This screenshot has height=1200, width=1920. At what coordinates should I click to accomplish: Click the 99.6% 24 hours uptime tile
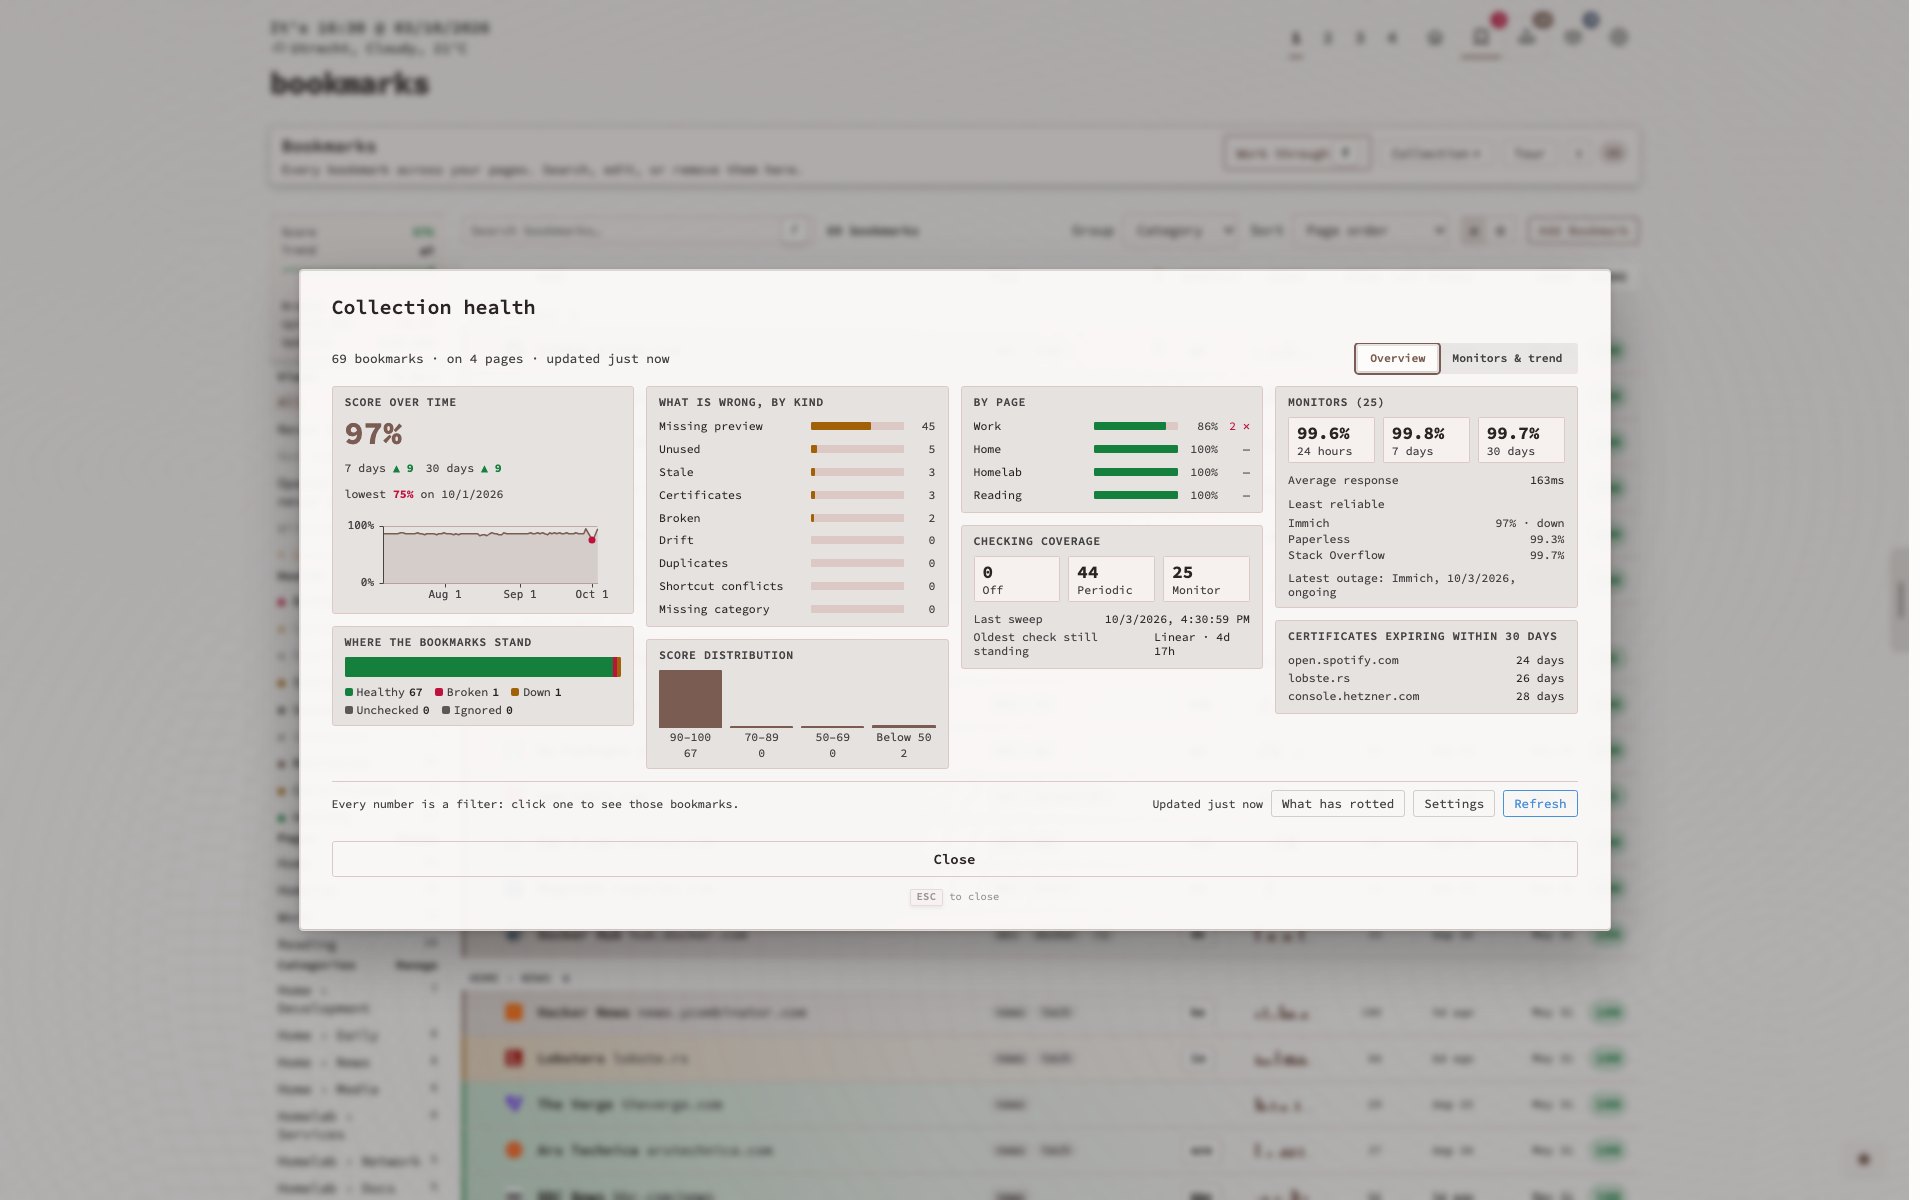tap(1329, 440)
